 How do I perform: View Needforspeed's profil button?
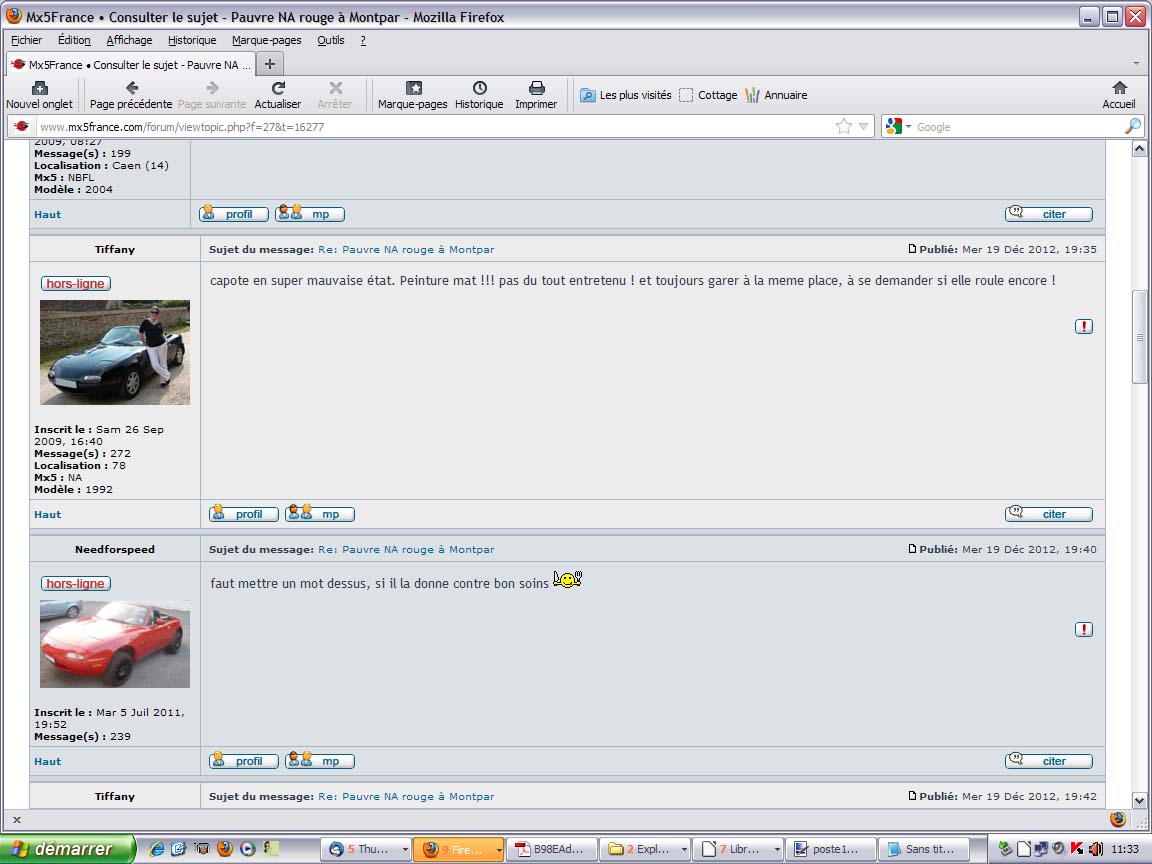point(243,761)
